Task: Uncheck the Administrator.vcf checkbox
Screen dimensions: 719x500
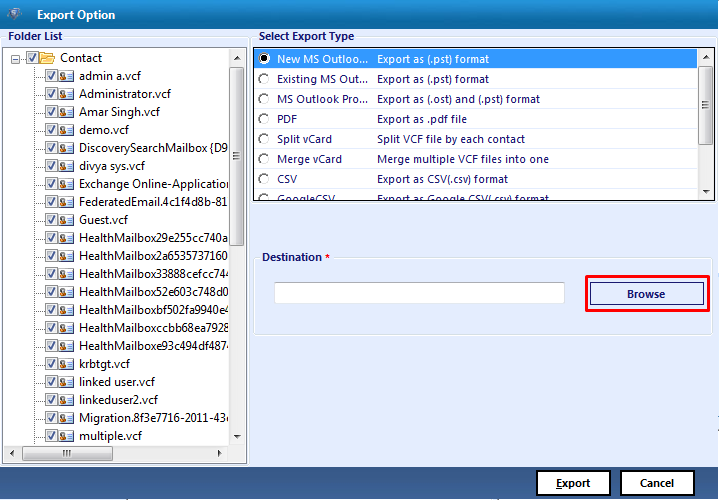Action: [x=51, y=94]
